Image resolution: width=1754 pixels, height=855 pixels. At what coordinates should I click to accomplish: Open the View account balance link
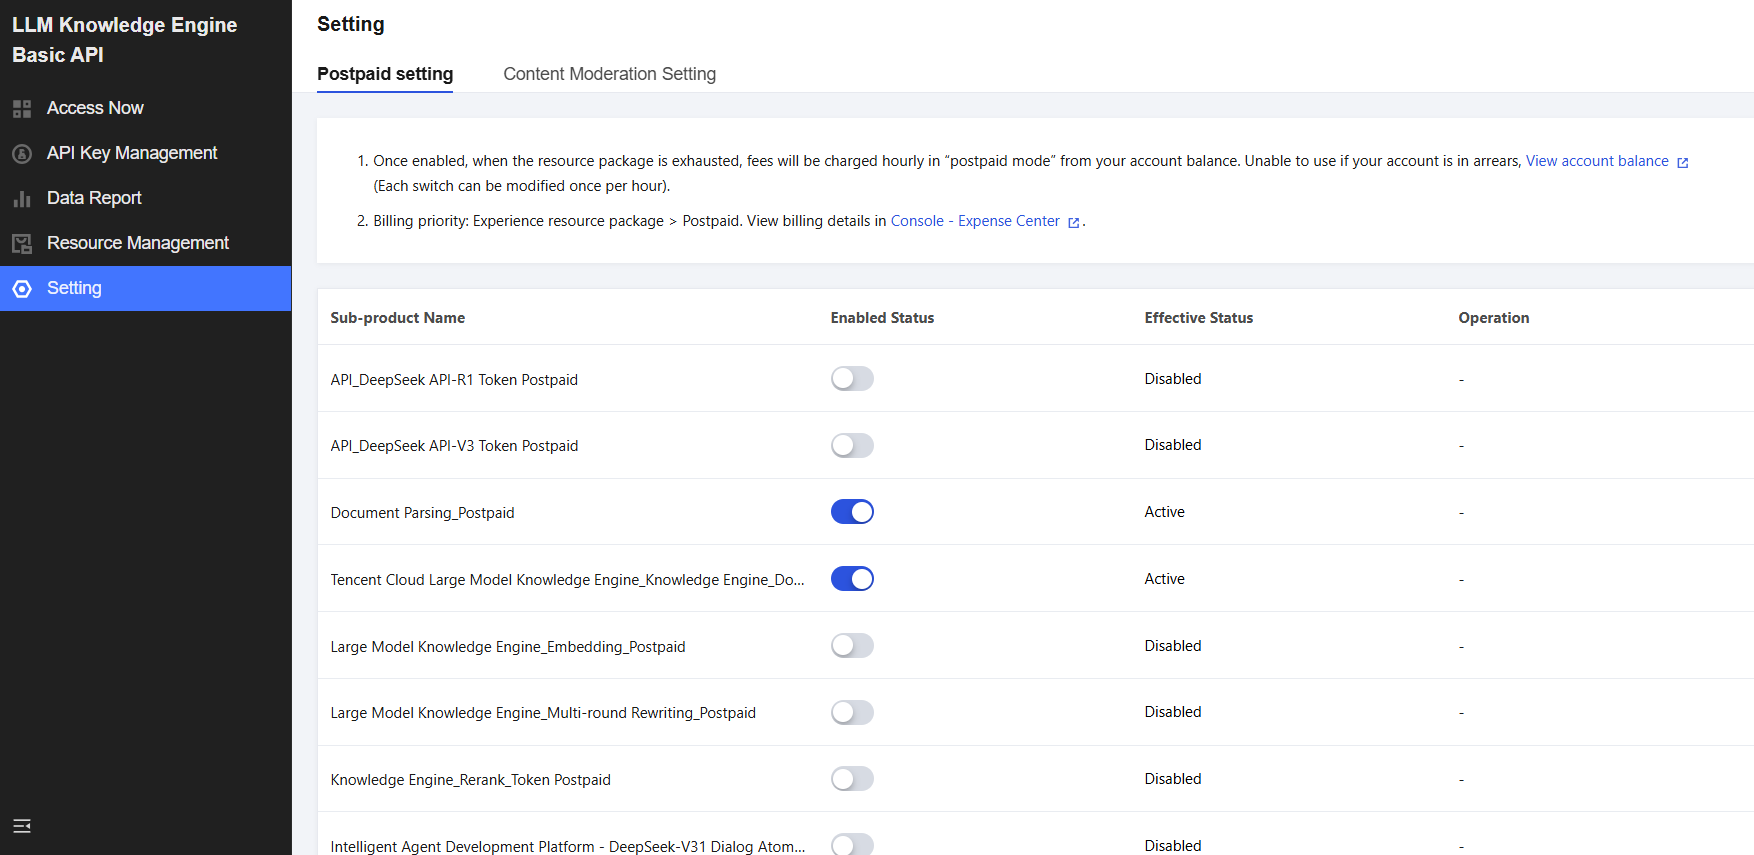pyautogui.click(x=1597, y=161)
